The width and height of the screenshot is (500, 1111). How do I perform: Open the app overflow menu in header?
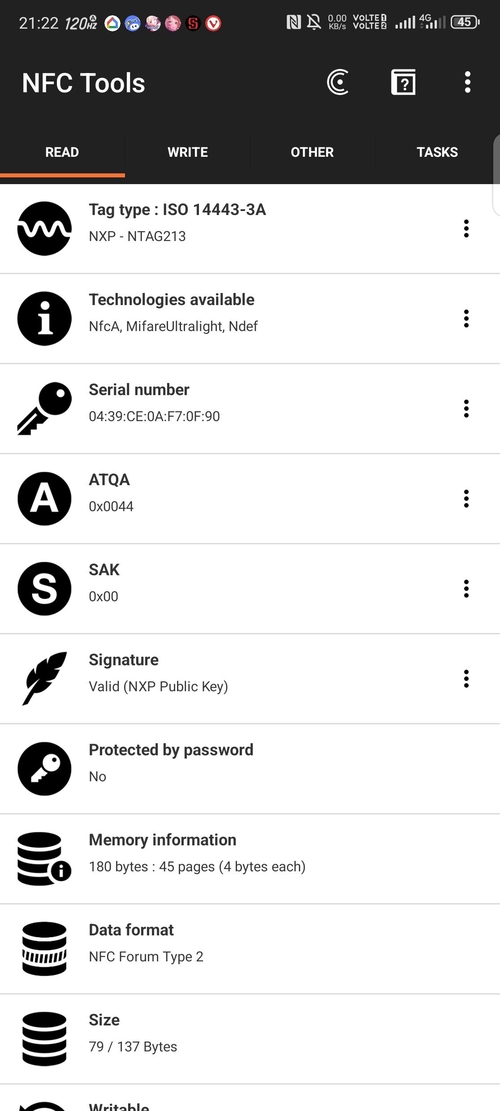click(x=467, y=83)
